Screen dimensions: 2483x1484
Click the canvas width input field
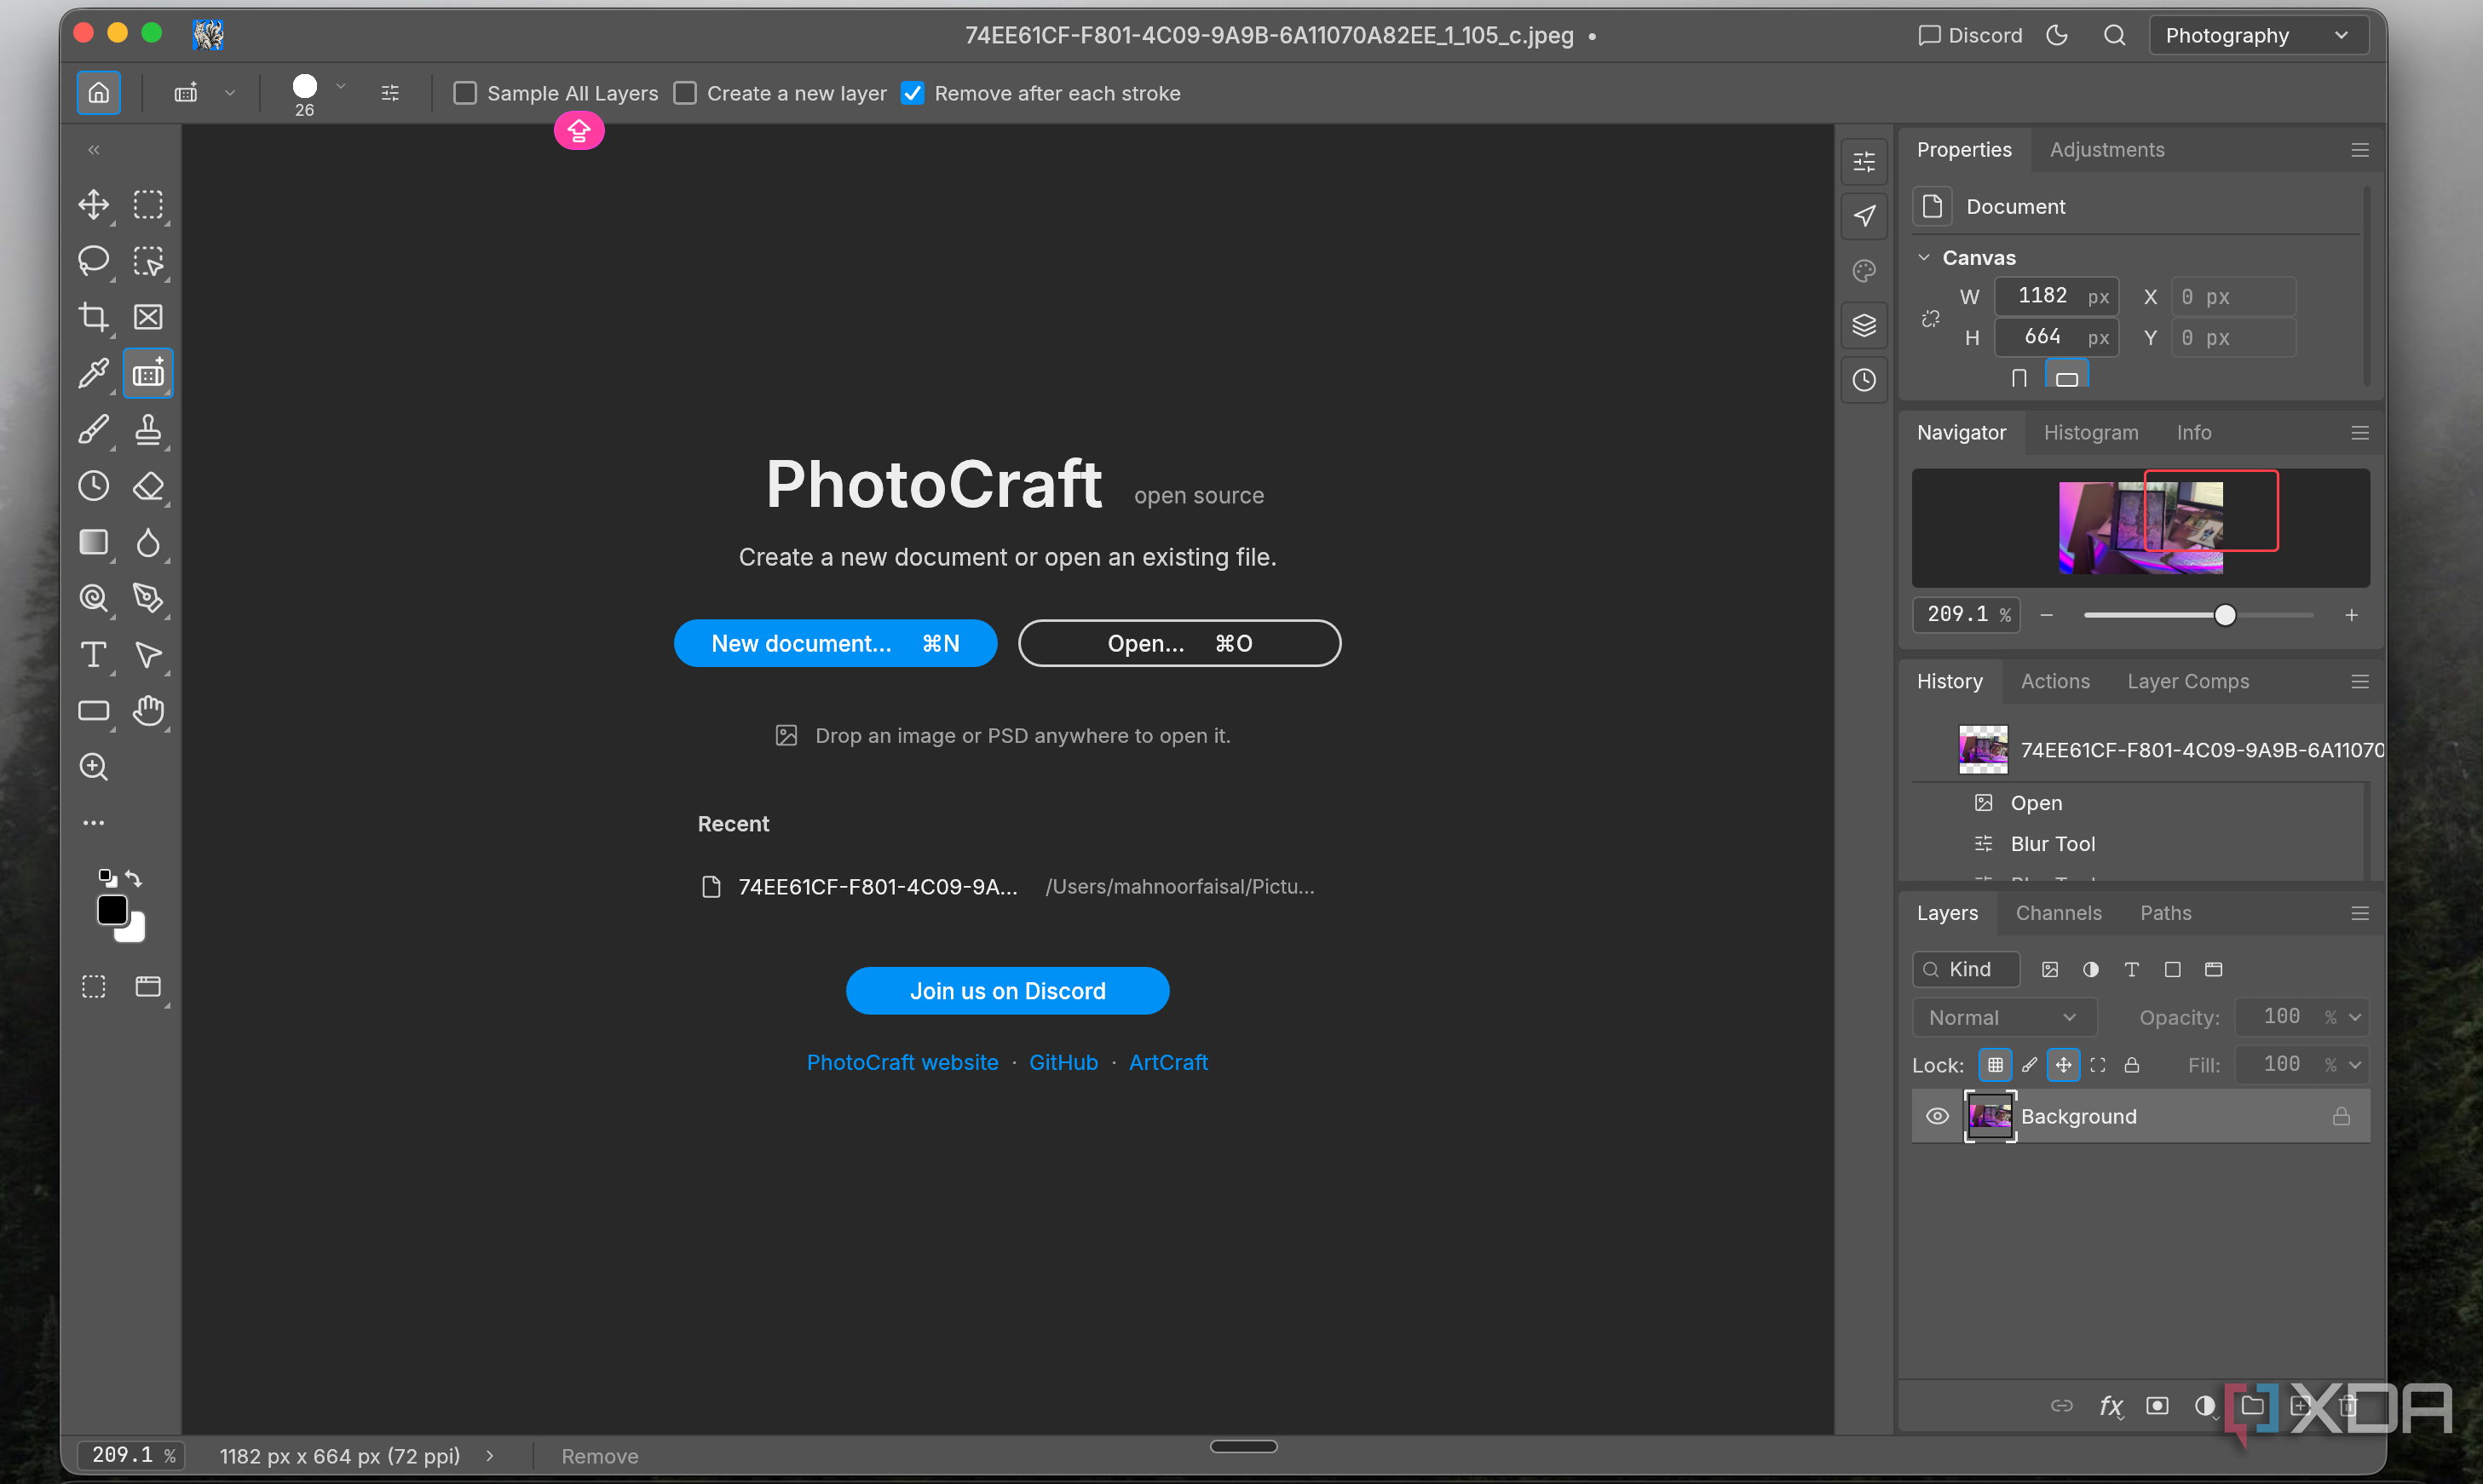(2056, 296)
